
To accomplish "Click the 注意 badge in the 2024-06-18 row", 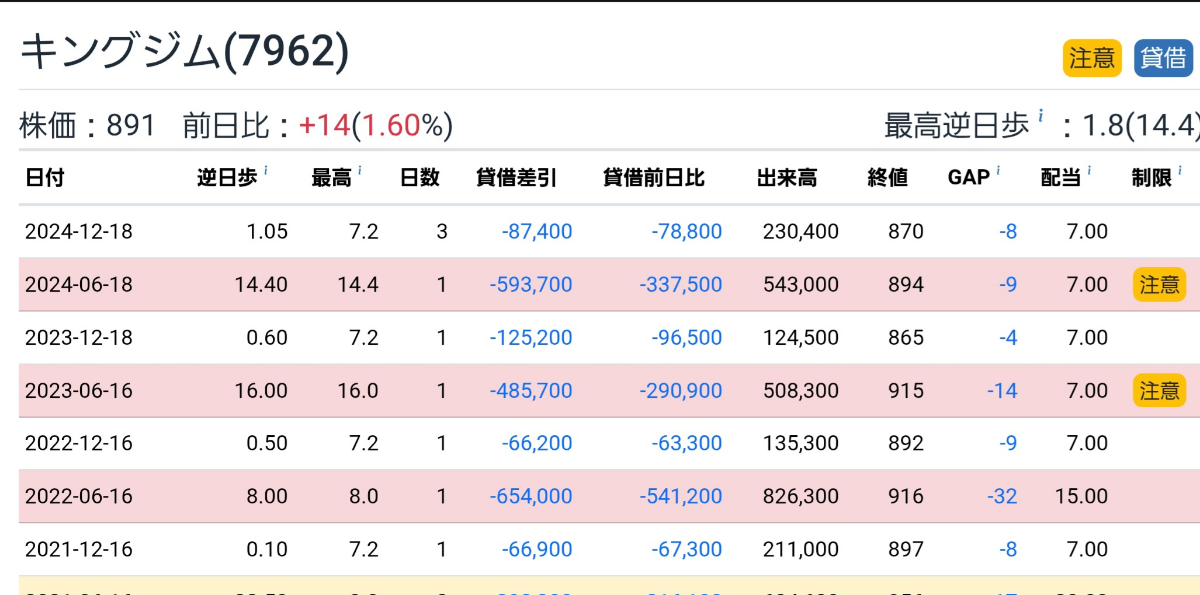I will 1159,284.
